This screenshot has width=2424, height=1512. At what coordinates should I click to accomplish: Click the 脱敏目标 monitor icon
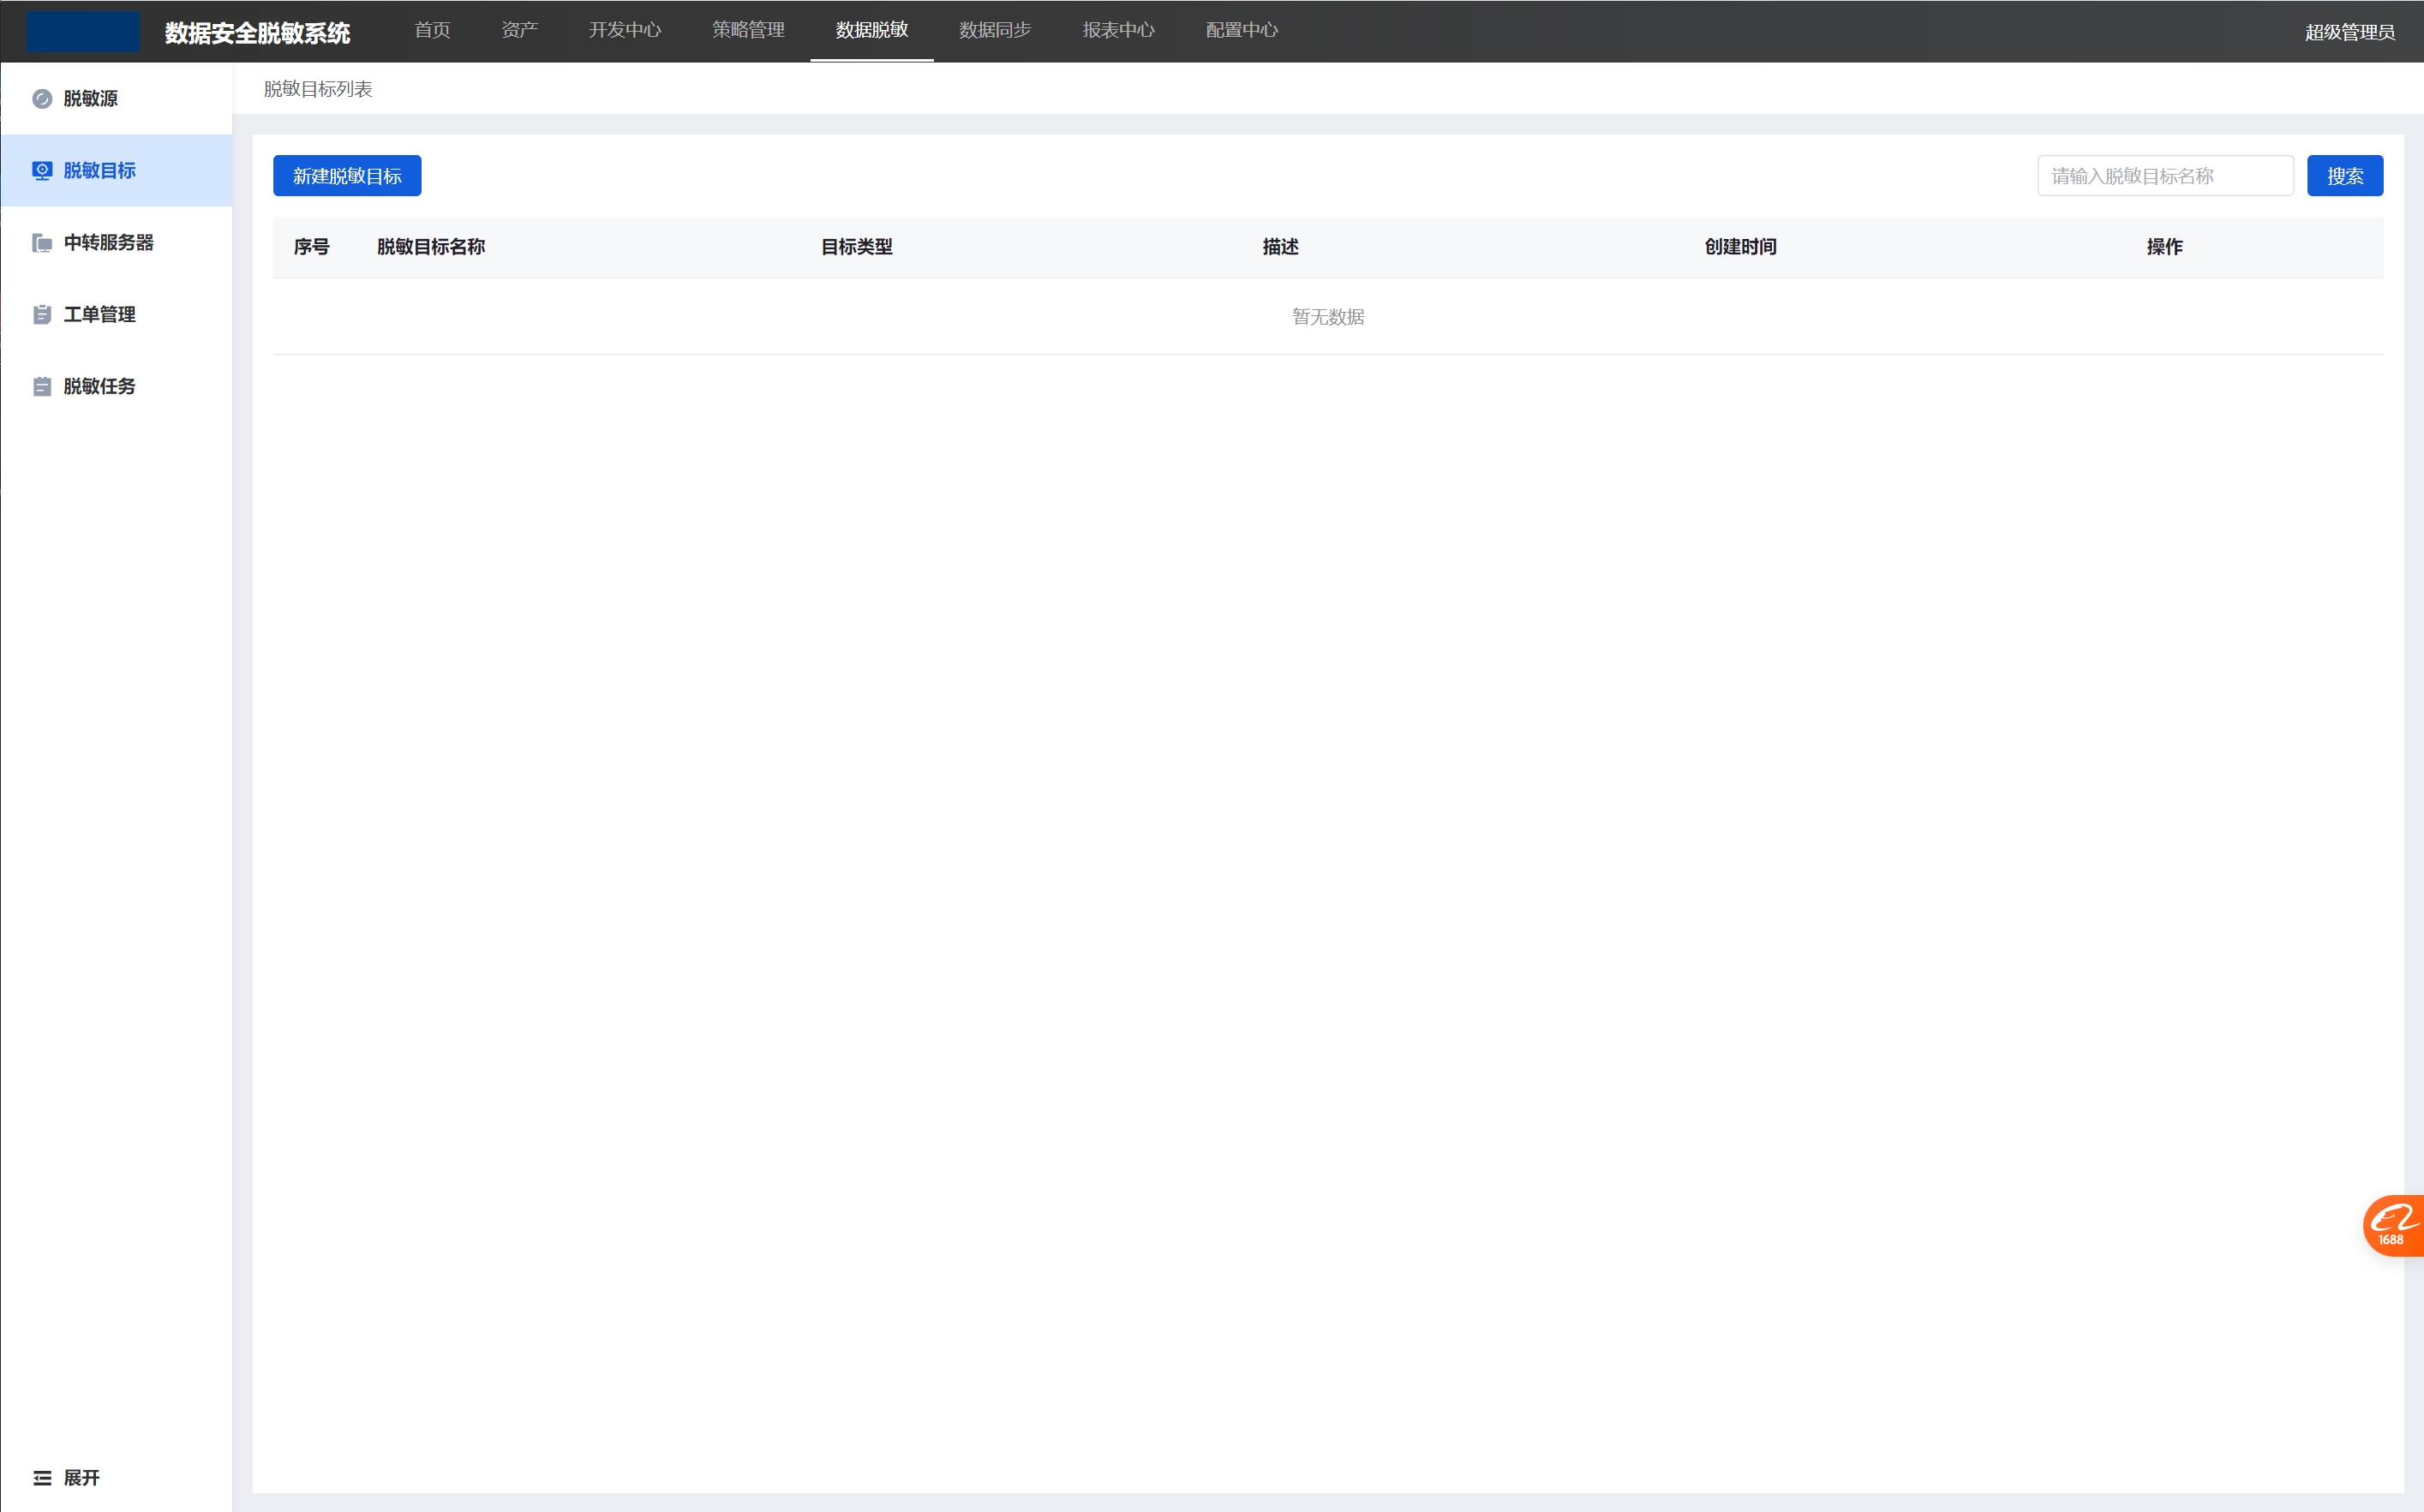pyautogui.click(x=42, y=171)
